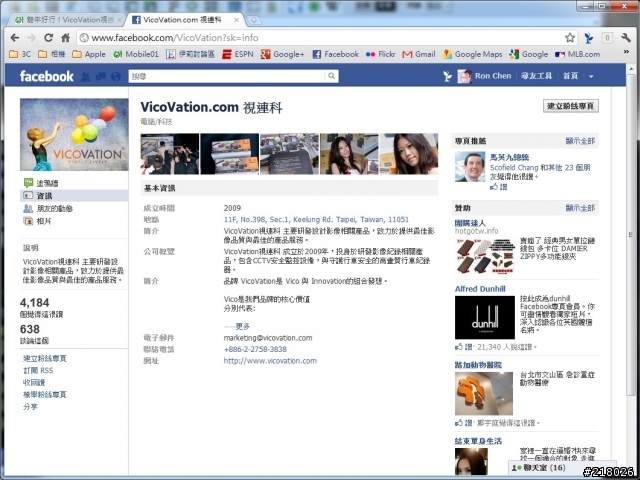Go back with the browser back arrow
The width and height of the screenshot is (640, 480).
[15, 38]
